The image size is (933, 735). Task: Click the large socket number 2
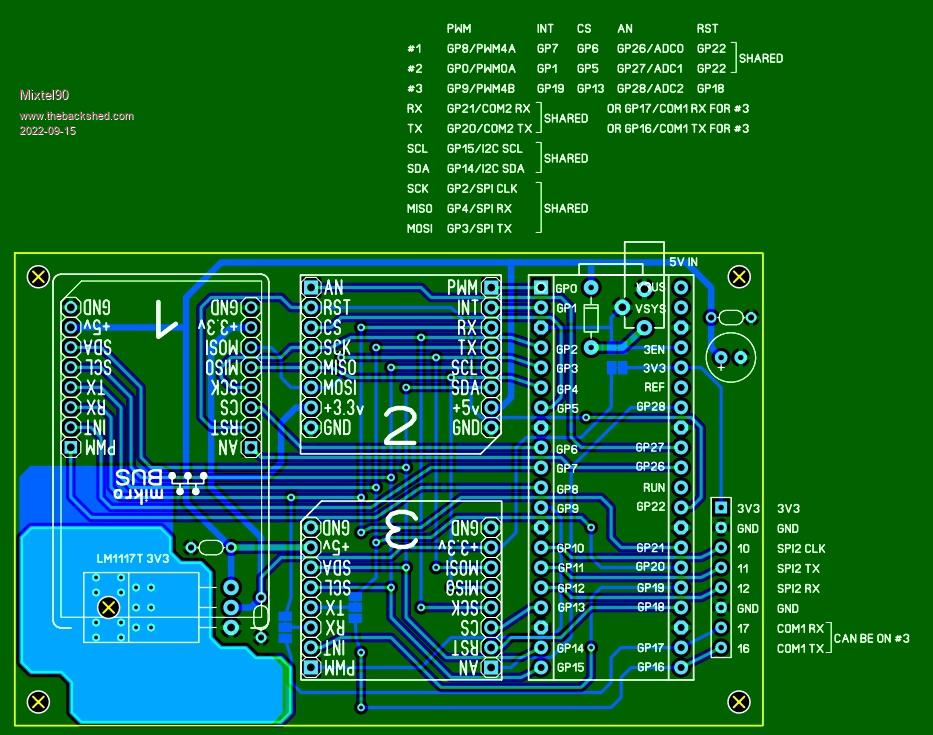click(400, 426)
